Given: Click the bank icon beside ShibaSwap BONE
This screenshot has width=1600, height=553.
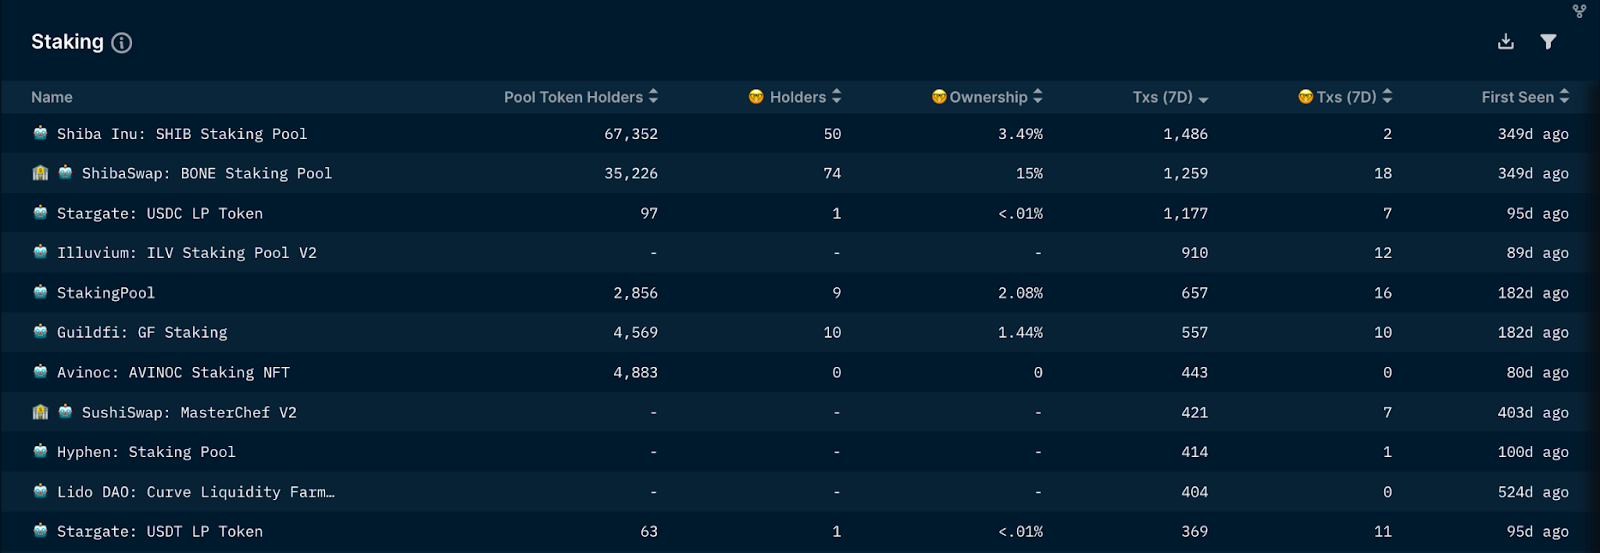Looking at the screenshot, I should pyautogui.click(x=40, y=173).
